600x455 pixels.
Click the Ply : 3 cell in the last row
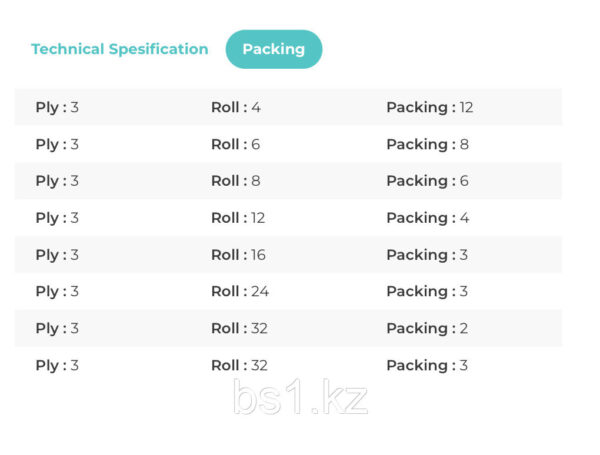57,365
